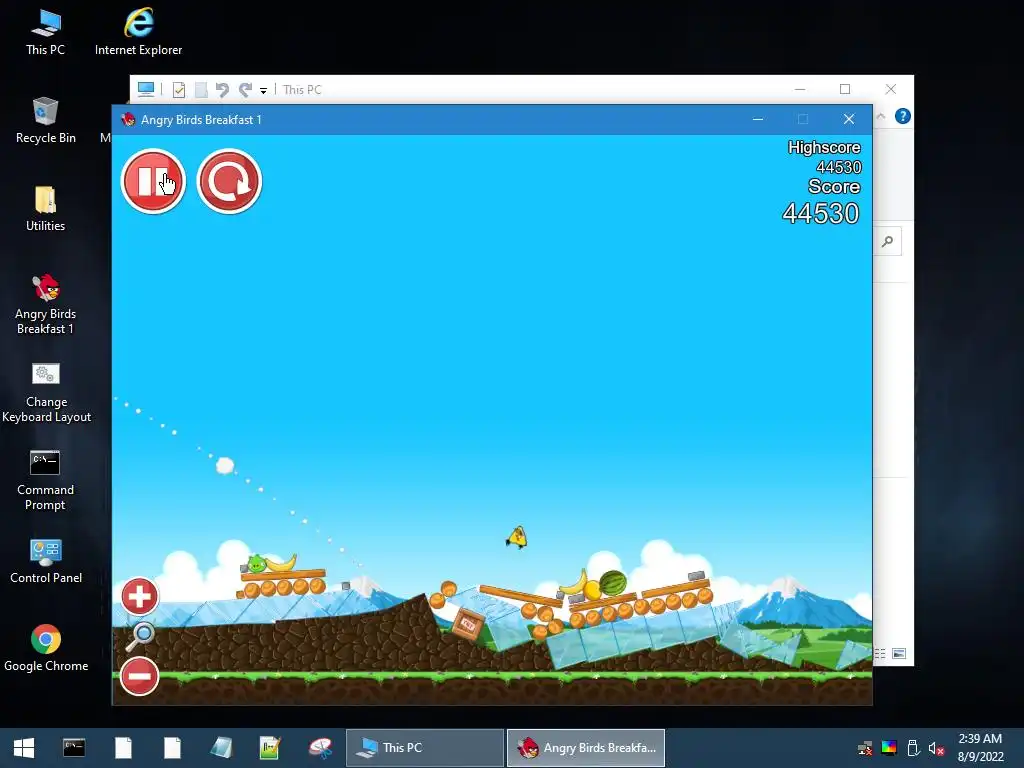Viewport: 1024px width, 768px height.
Task: Click the tilted glass pane taskbar icon
Action: (221, 748)
